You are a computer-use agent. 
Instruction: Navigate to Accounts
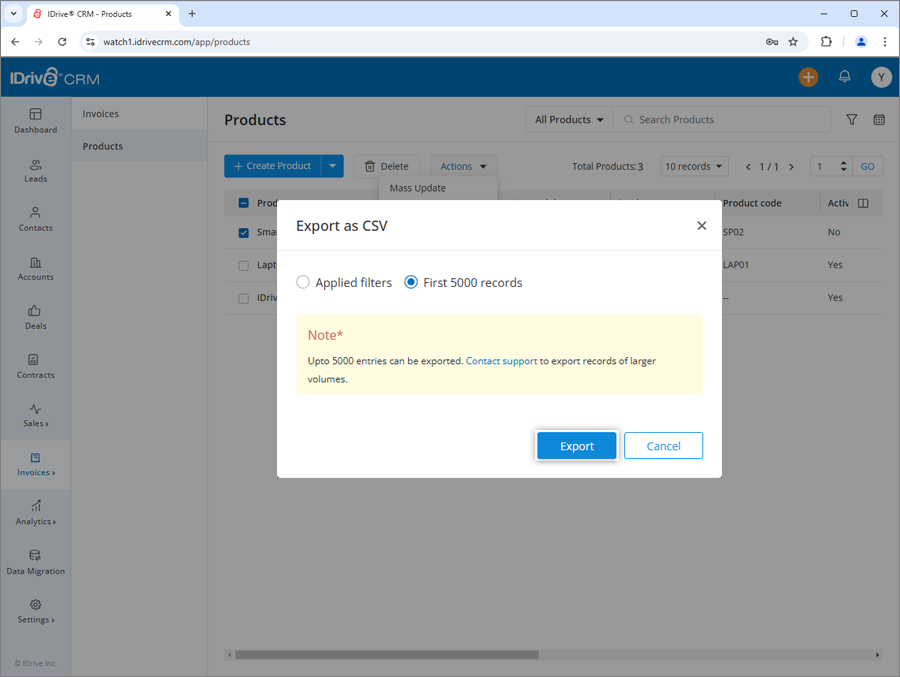pyautogui.click(x=35, y=268)
